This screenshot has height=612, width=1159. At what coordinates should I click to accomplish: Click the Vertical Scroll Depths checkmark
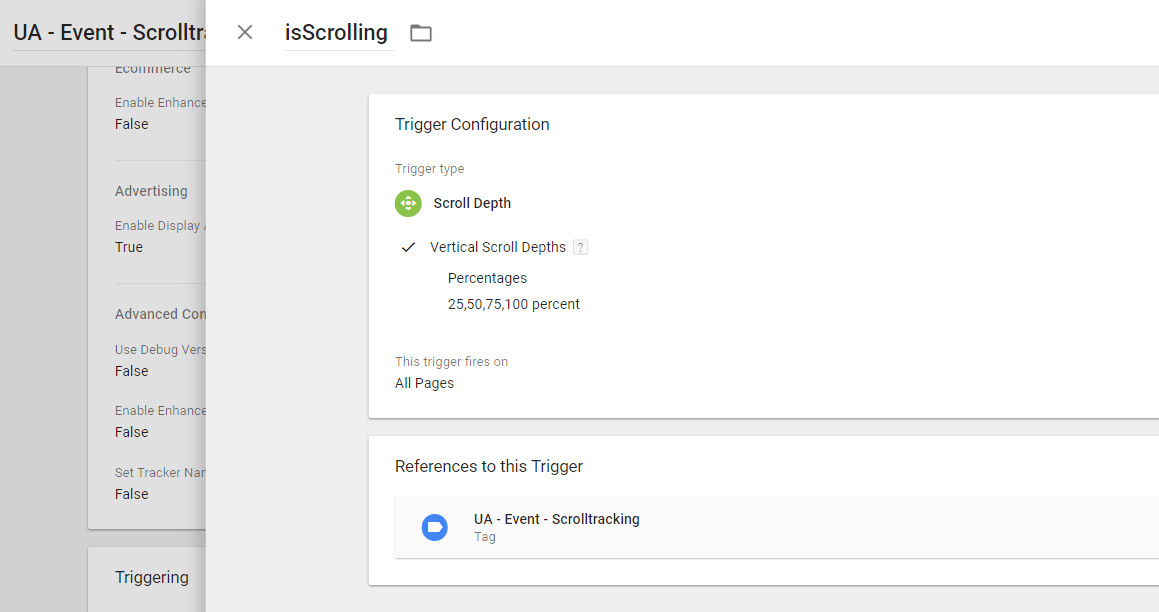[x=408, y=247]
